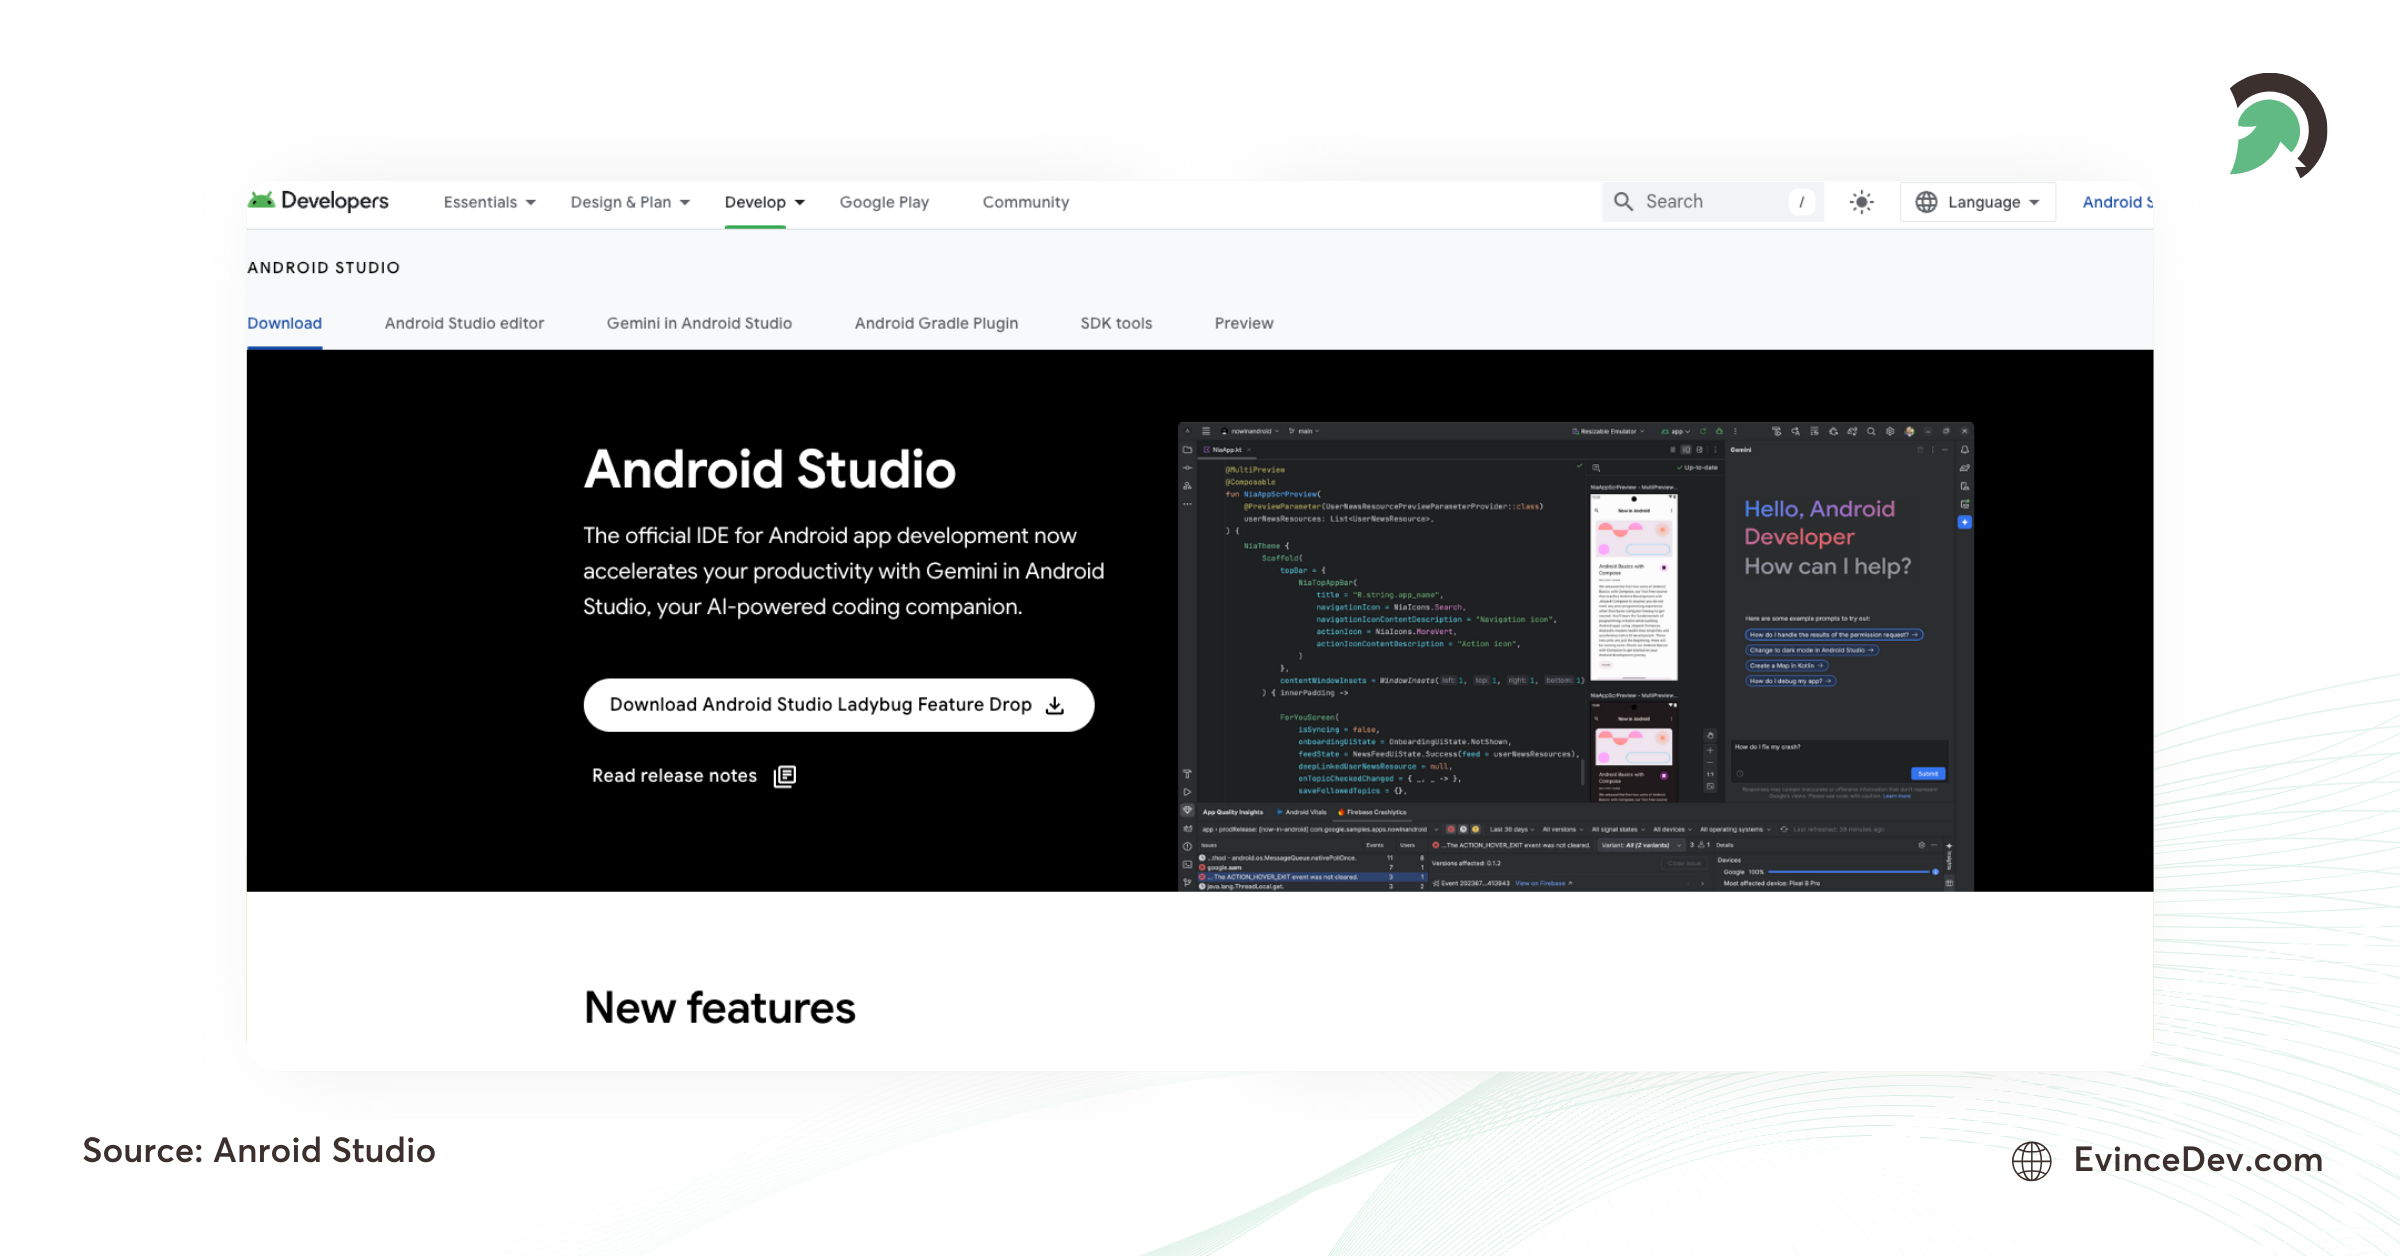2400x1256 pixels.
Task: Click the notifications bell in the IDE screenshot
Action: [x=1965, y=450]
